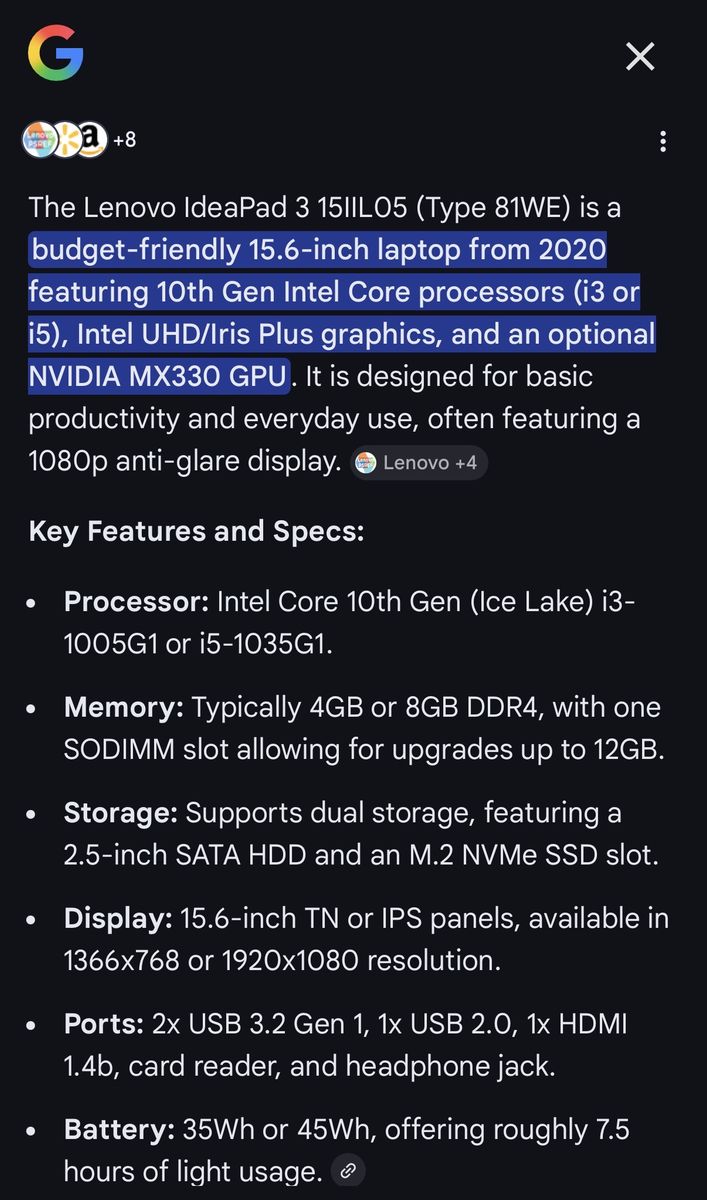
Task: Click the Amazon source icon
Action: coord(91,140)
